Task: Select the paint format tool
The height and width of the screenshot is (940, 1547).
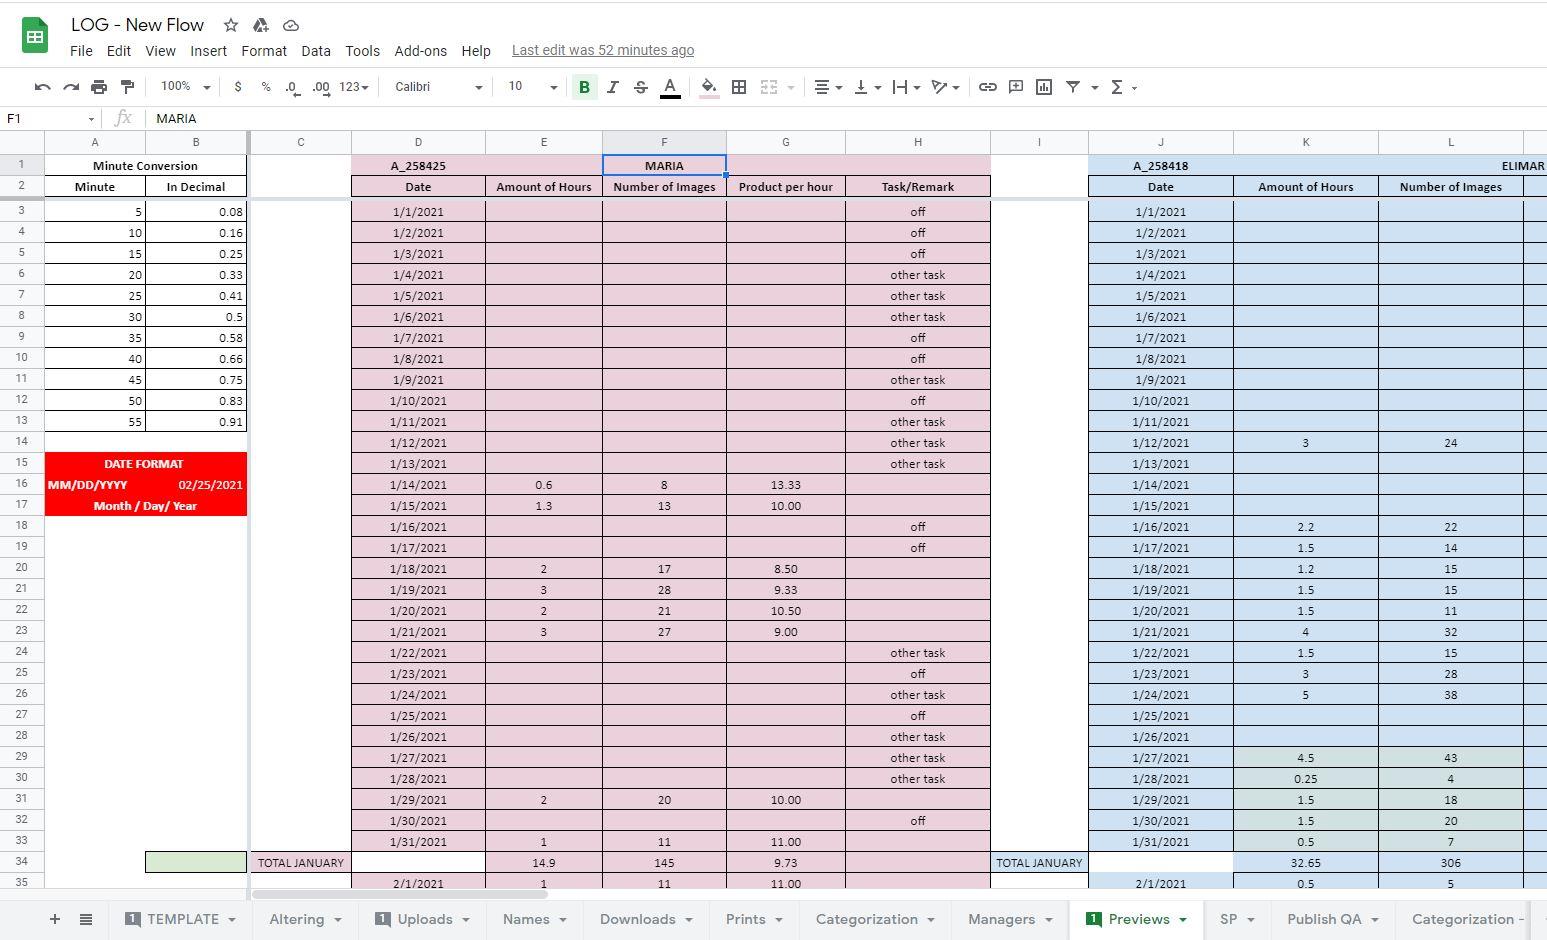Action: (127, 87)
